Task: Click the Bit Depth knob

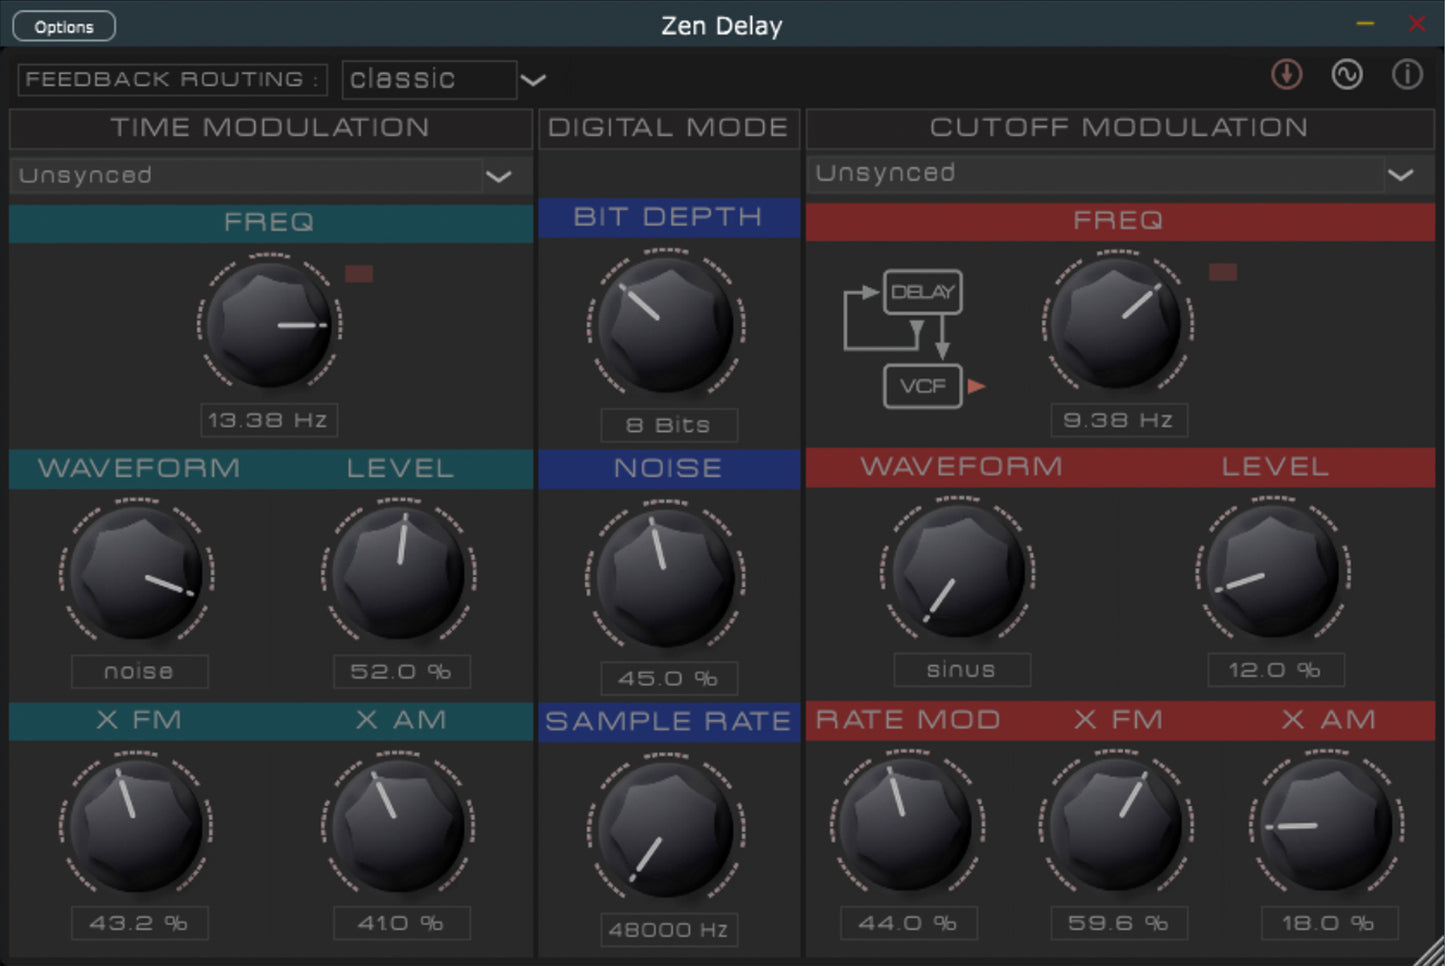Action: 666,324
